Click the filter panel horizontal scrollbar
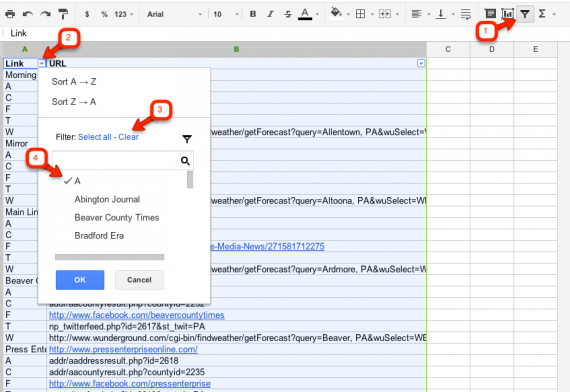The height and width of the screenshot is (392, 570). (109, 257)
